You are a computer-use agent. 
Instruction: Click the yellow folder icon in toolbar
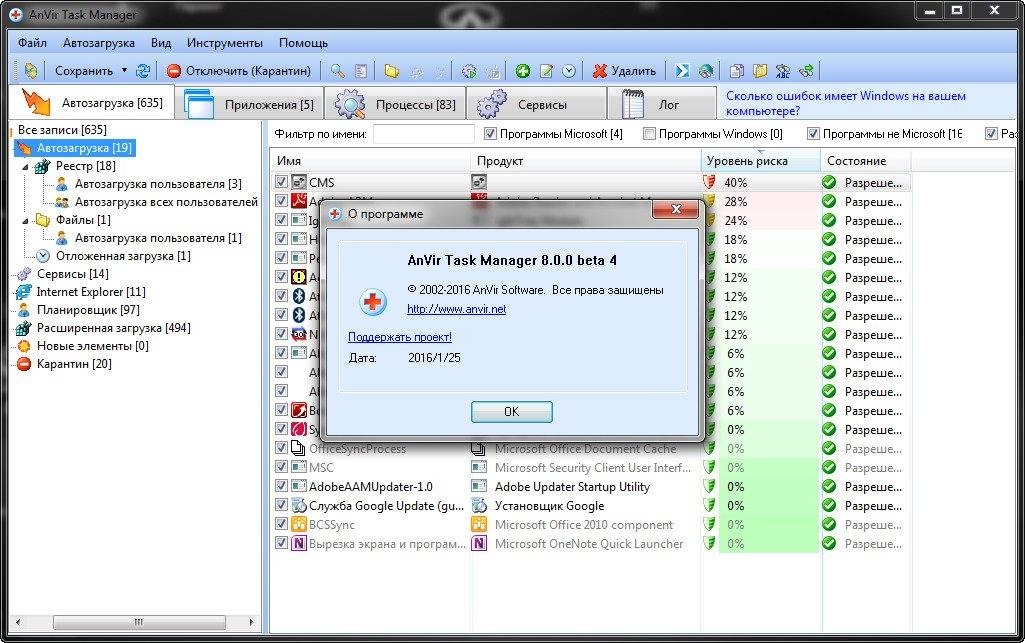(391, 71)
